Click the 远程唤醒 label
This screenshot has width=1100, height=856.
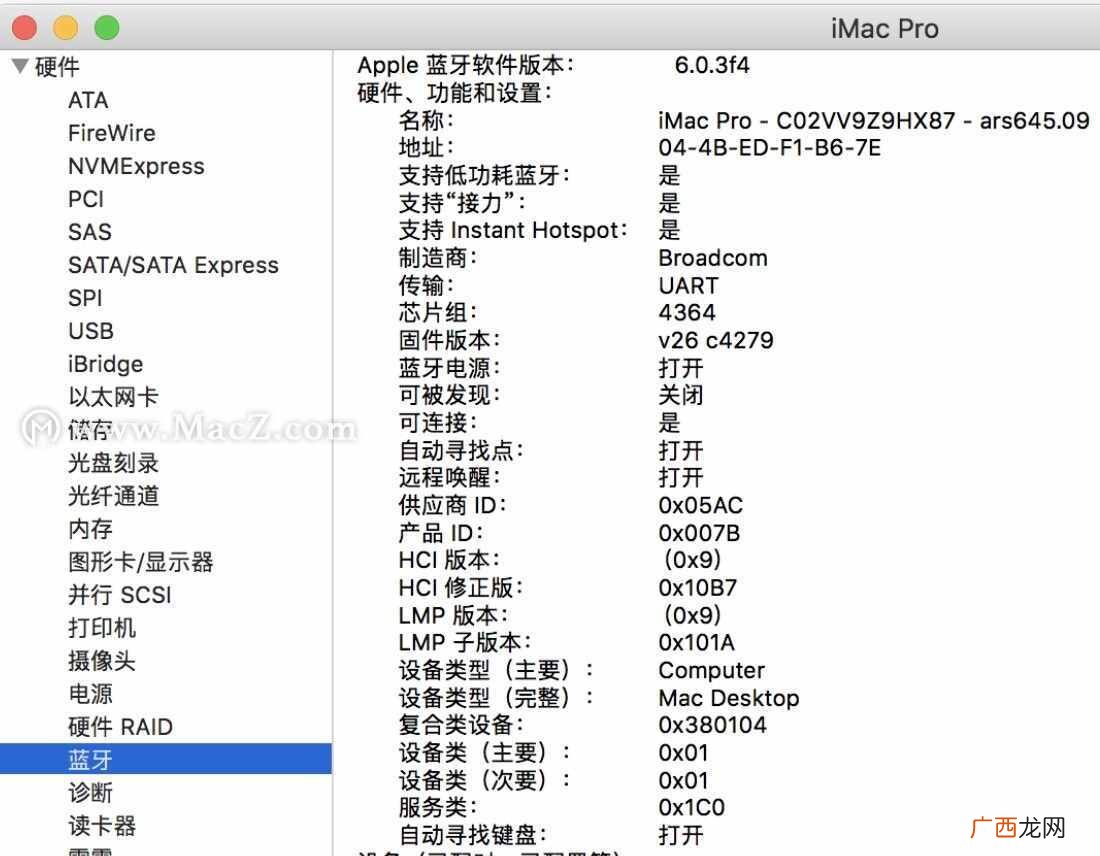tap(449, 478)
